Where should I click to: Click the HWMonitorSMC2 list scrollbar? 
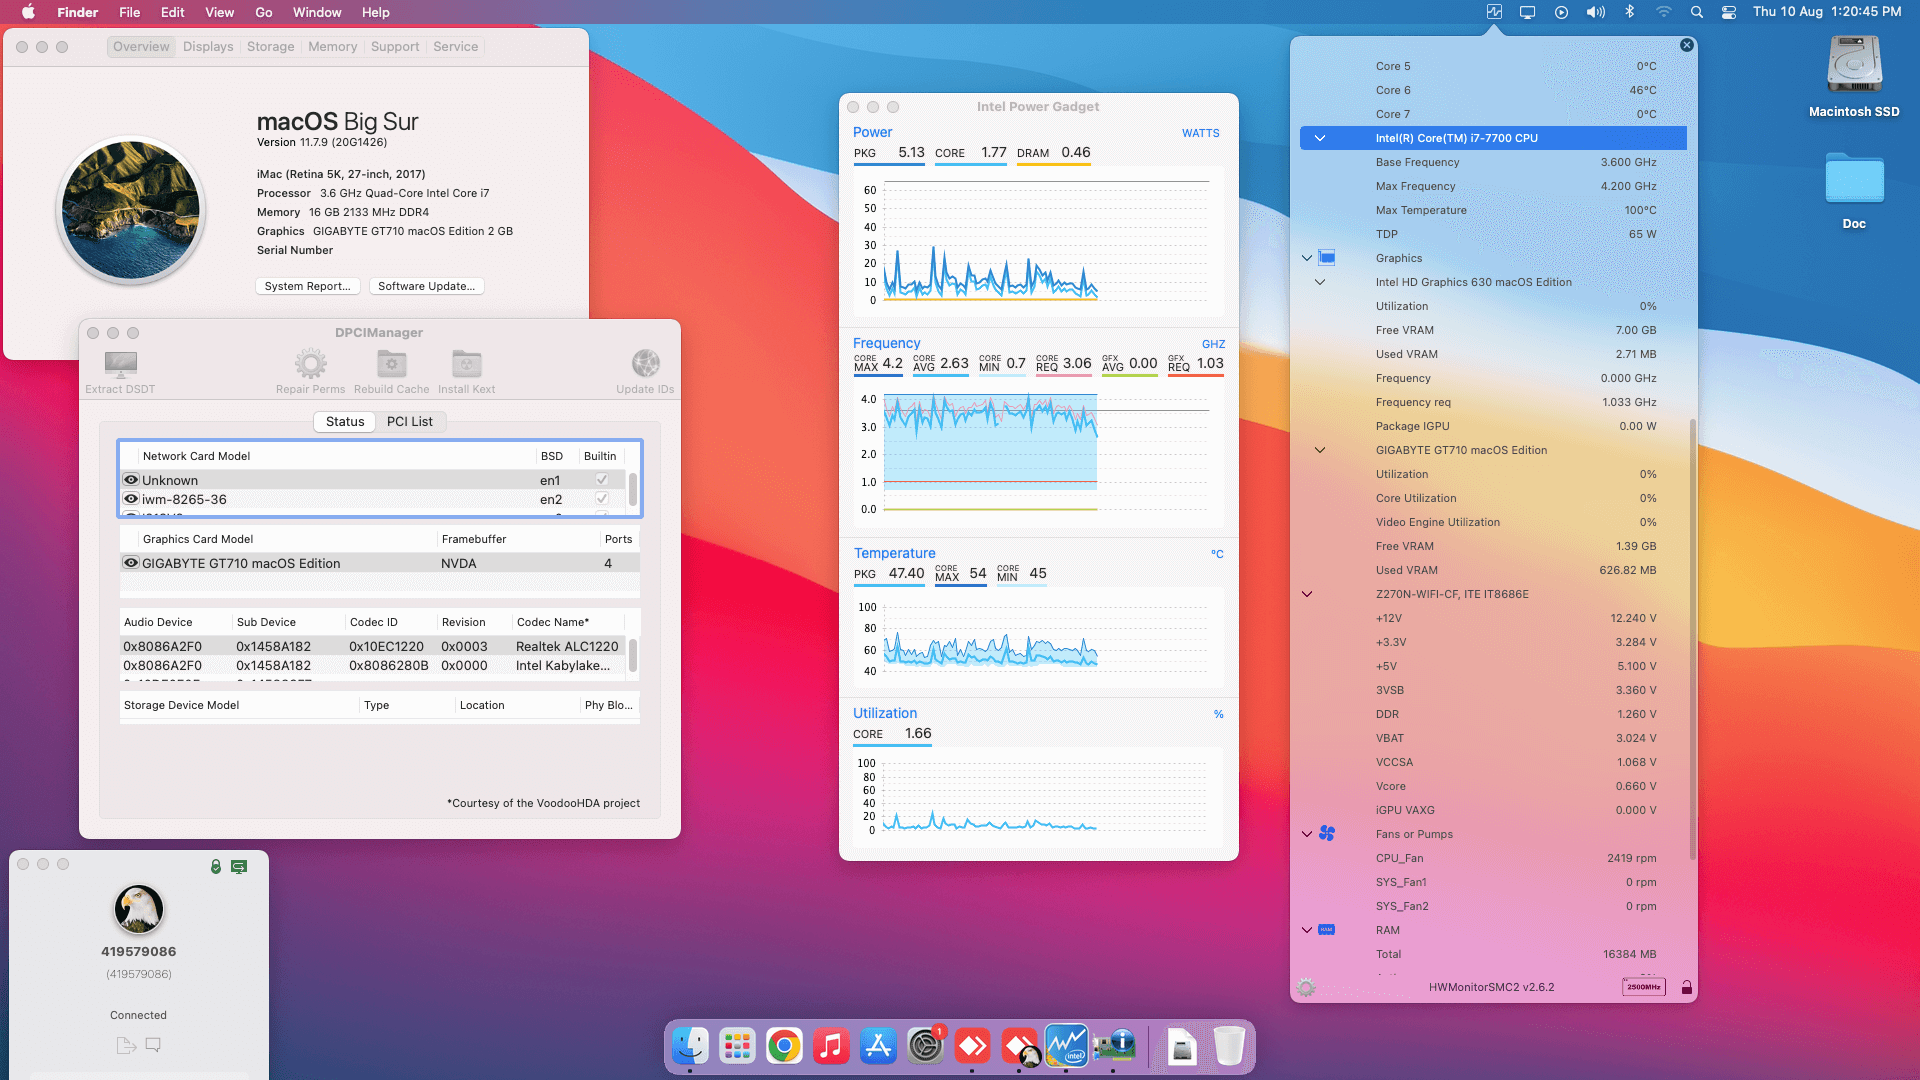click(x=1692, y=640)
